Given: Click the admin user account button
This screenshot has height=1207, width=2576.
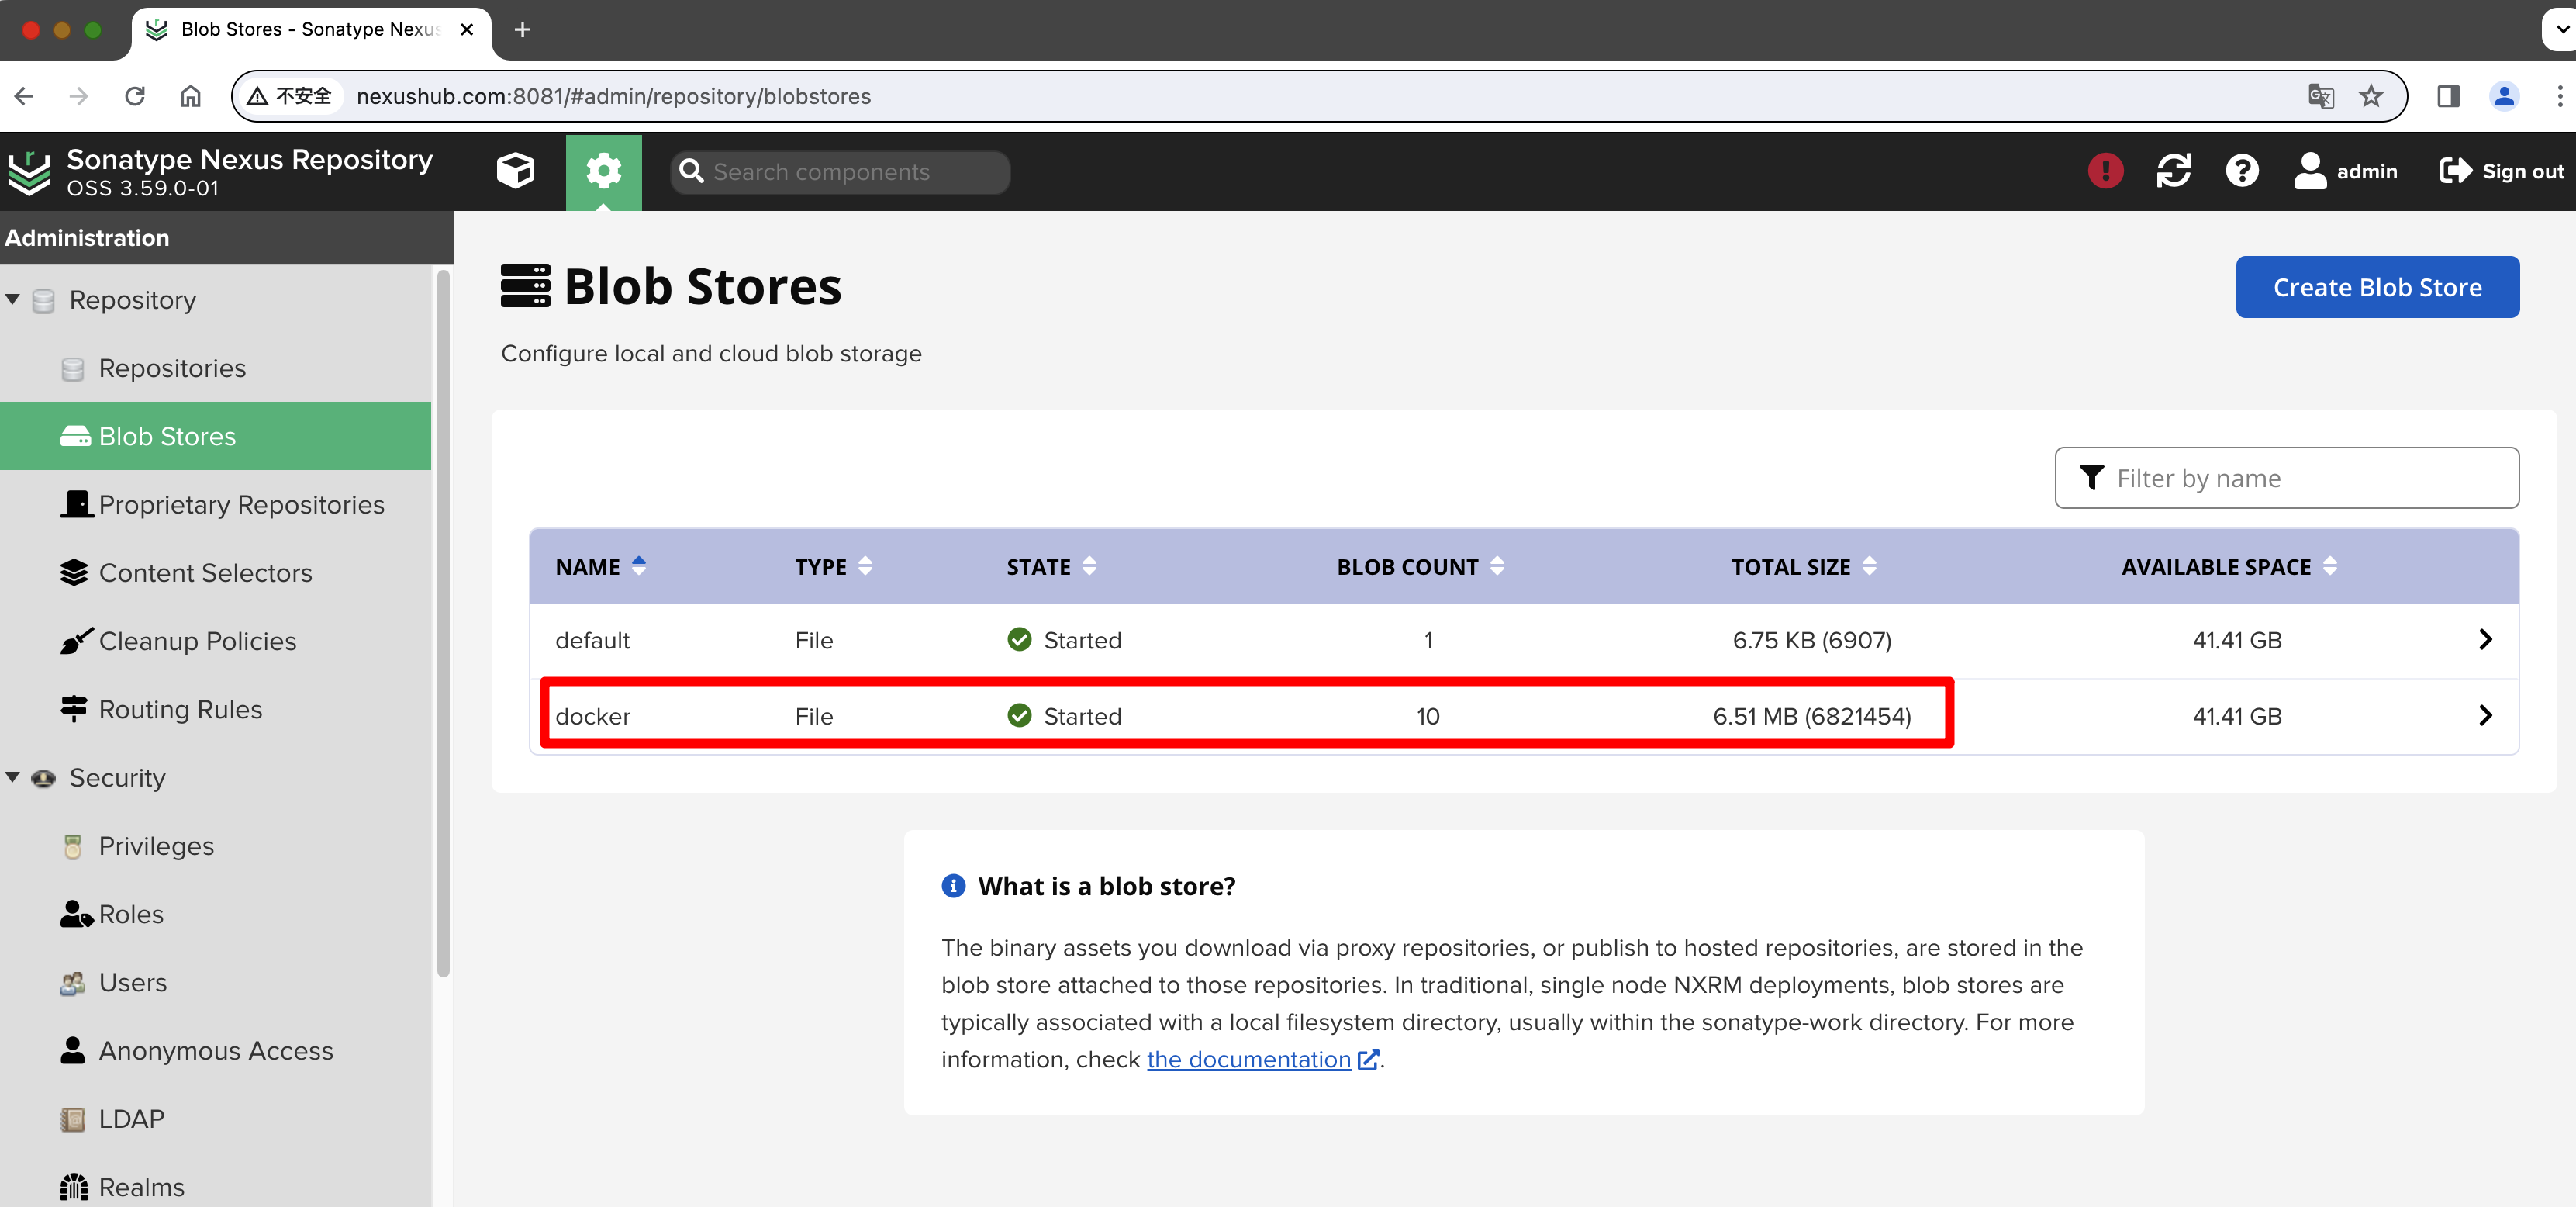Looking at the screenshot, I should (2345, 171).
